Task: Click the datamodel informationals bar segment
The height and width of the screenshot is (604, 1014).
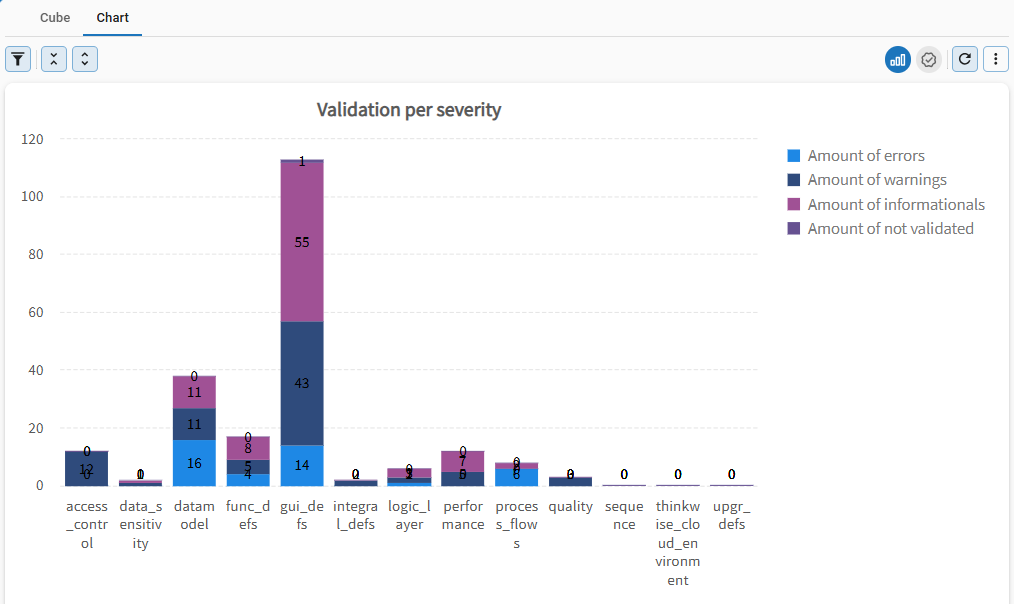Action: [x=194, y=393]
